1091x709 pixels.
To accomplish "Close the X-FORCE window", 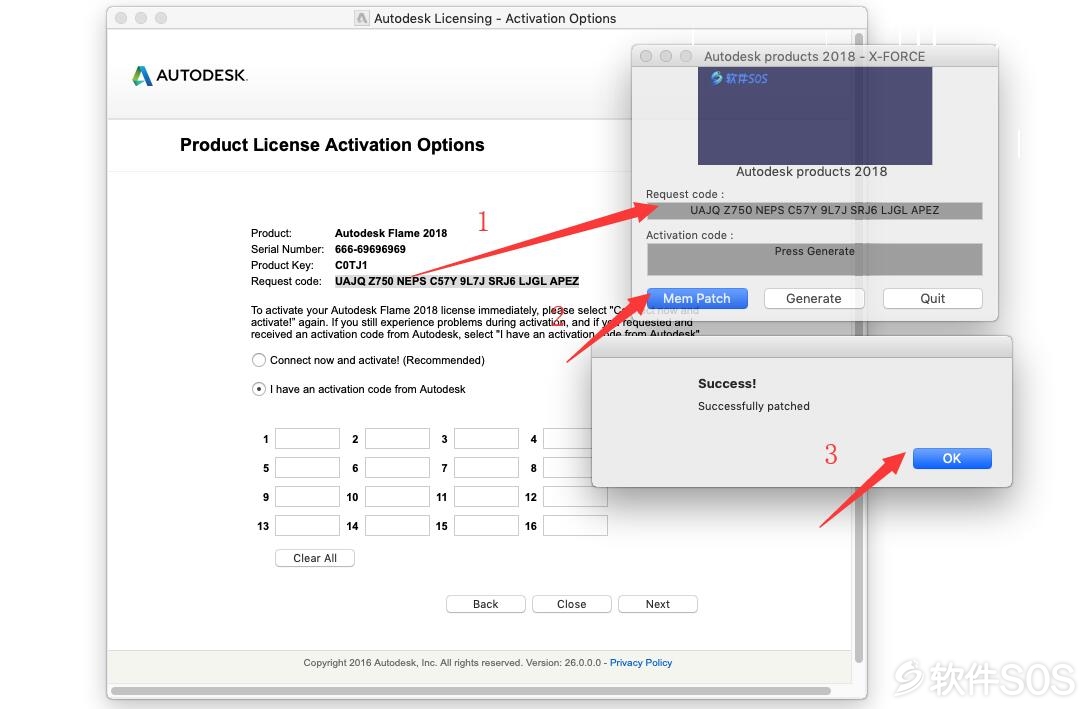I will pyautogui.click(x=646, y=56).
